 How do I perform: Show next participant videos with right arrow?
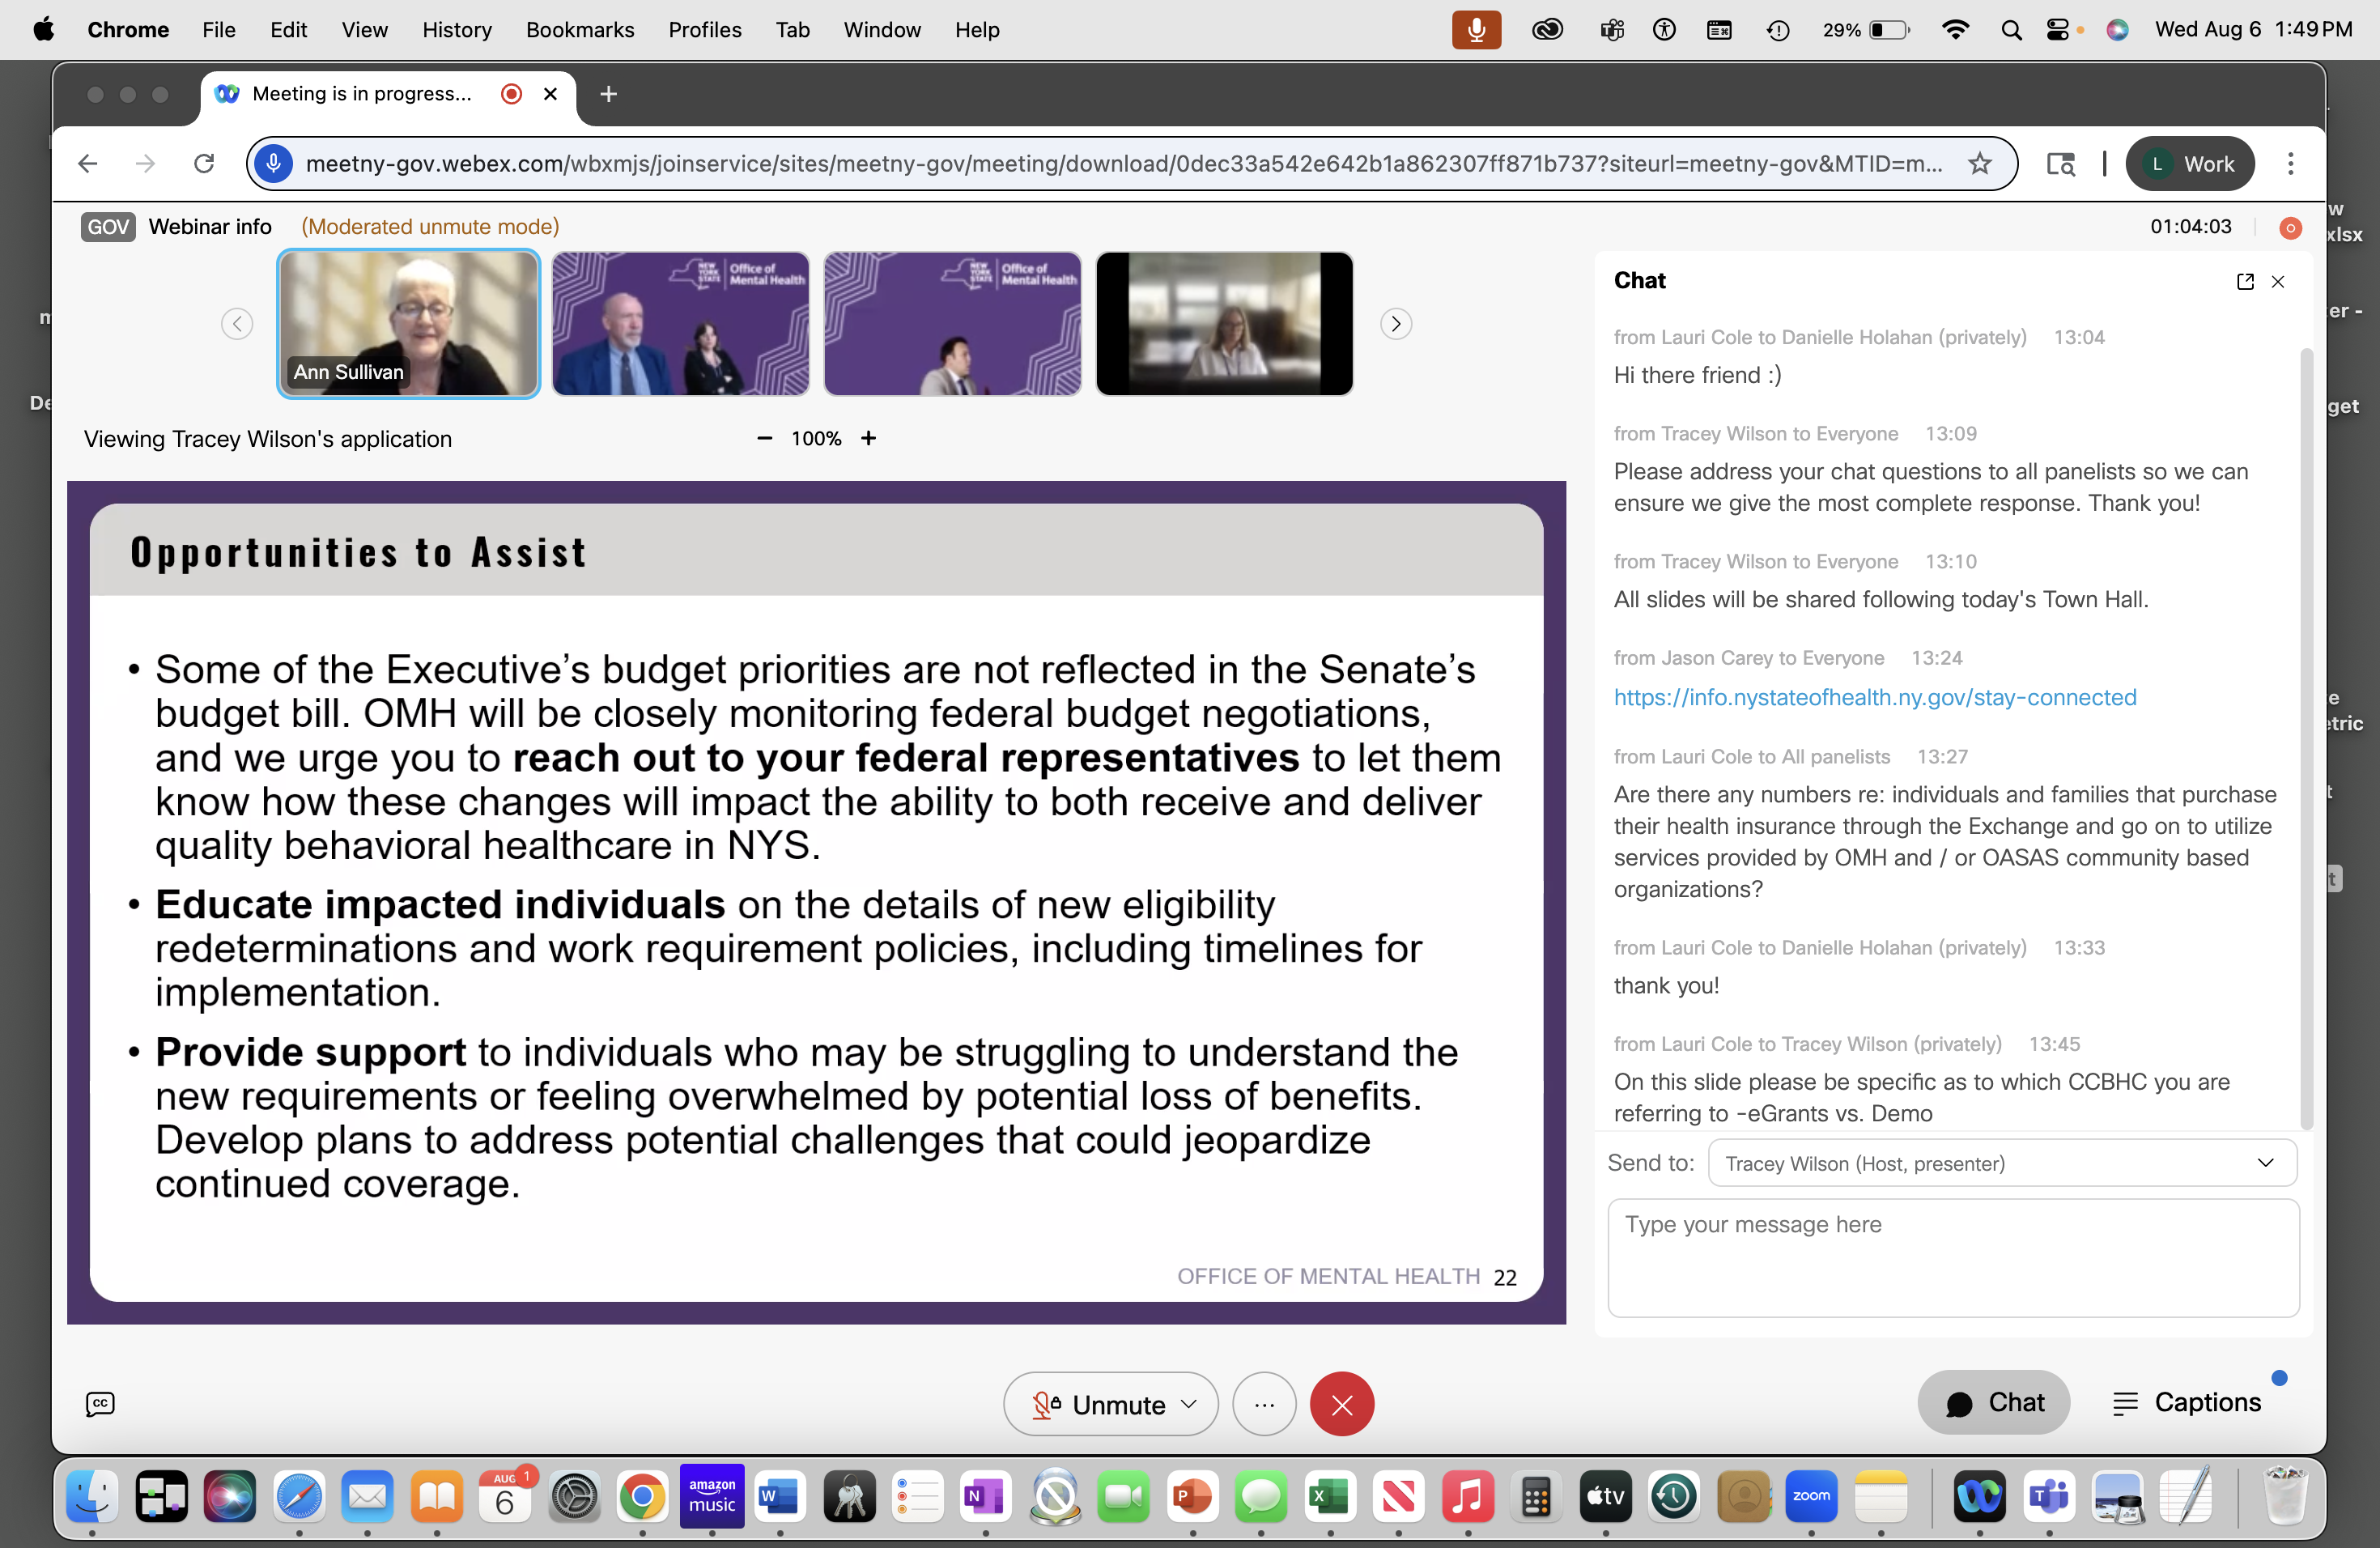[1395, 324]
